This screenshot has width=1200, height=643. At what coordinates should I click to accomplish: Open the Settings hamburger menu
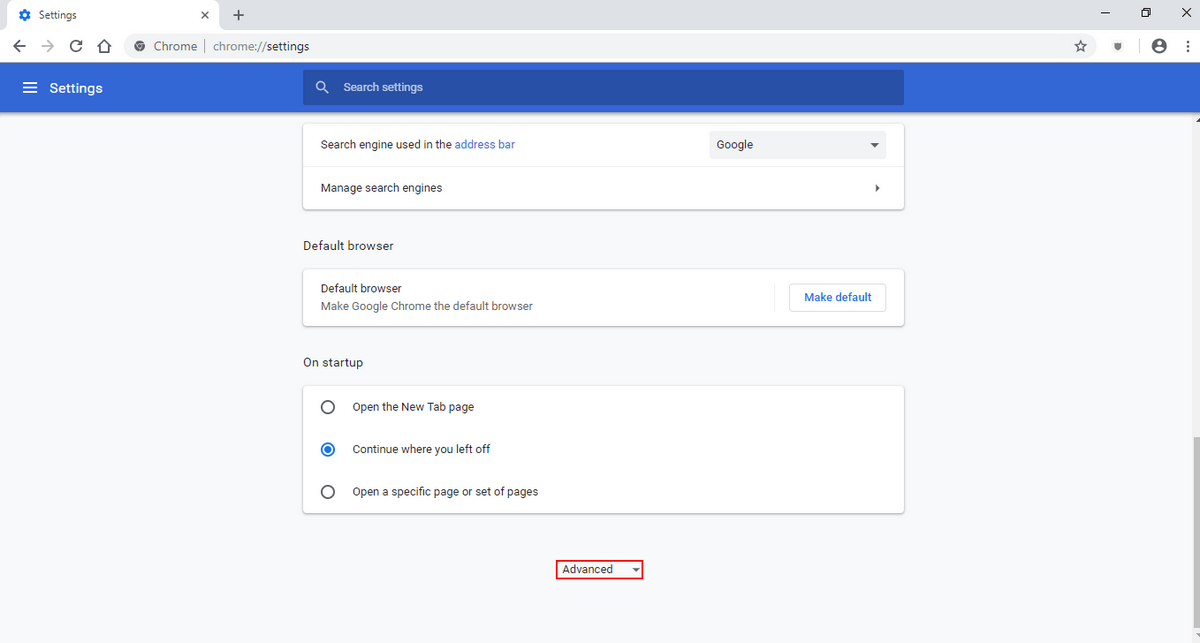(30, 88)
